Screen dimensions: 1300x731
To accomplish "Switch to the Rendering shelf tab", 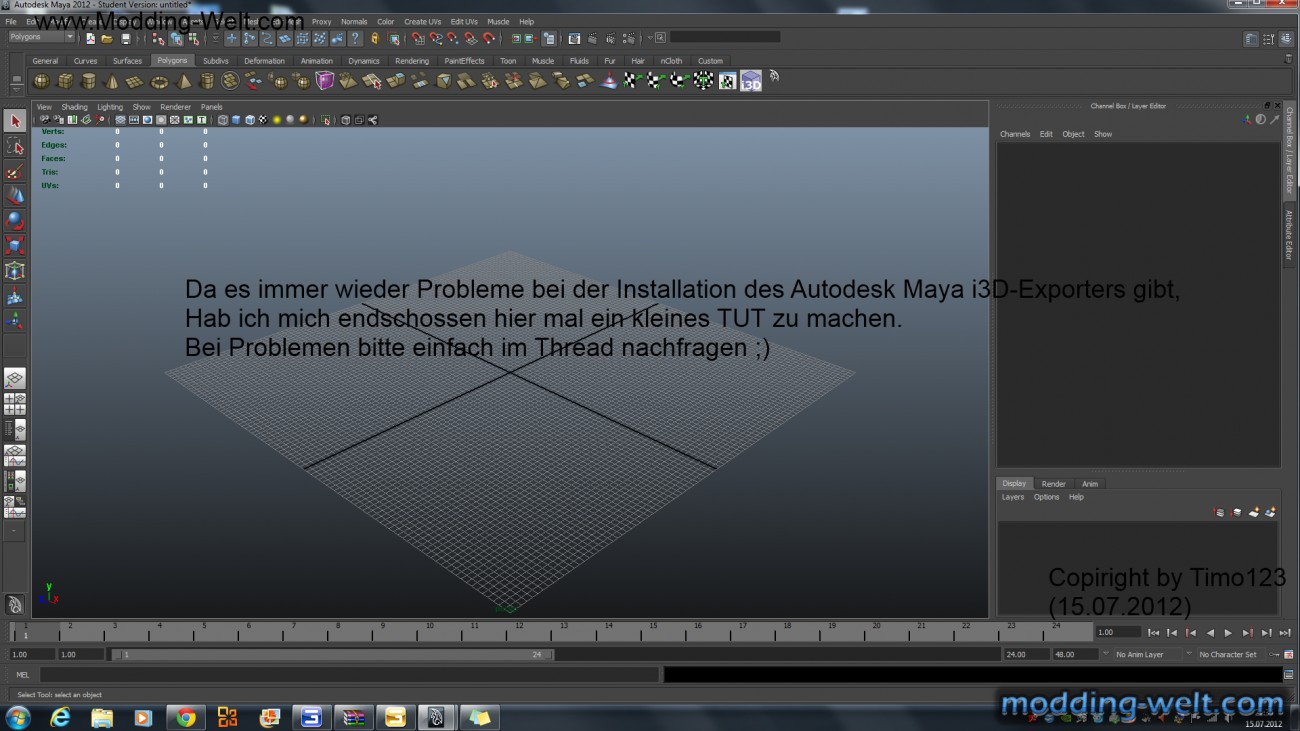I will coord(411,61).
